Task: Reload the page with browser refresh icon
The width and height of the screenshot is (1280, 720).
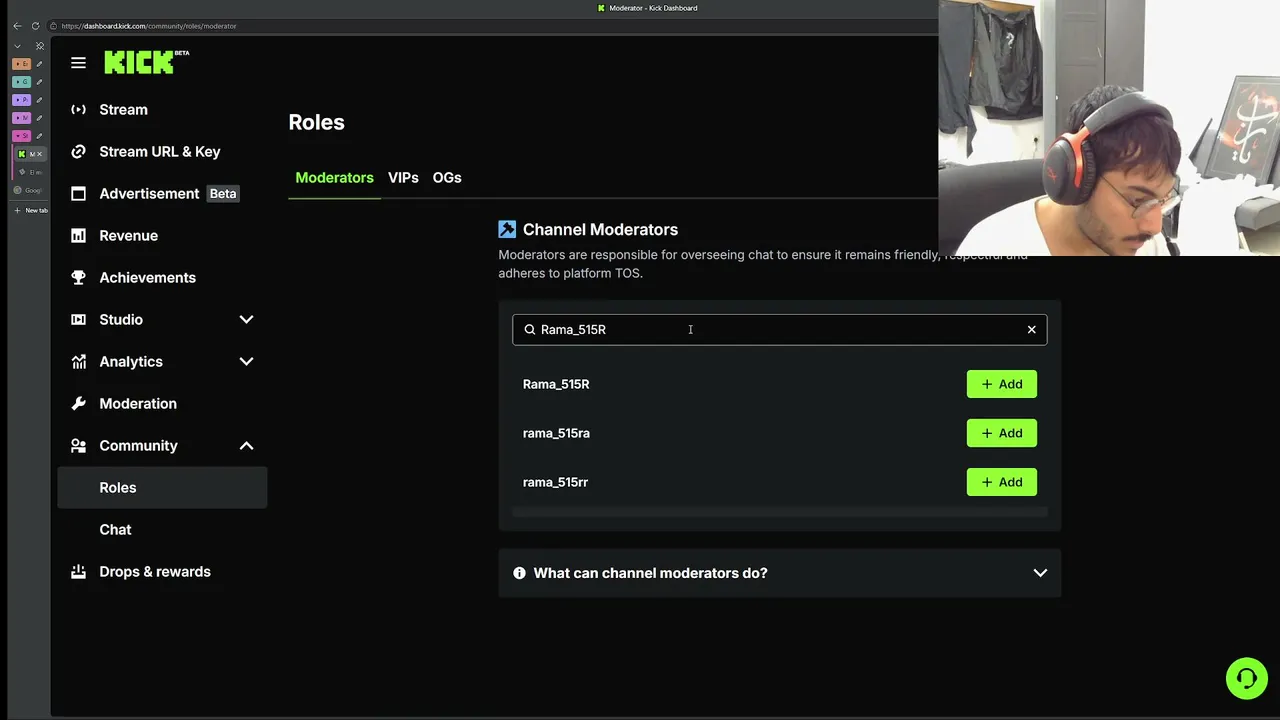Action: point(35,26)
